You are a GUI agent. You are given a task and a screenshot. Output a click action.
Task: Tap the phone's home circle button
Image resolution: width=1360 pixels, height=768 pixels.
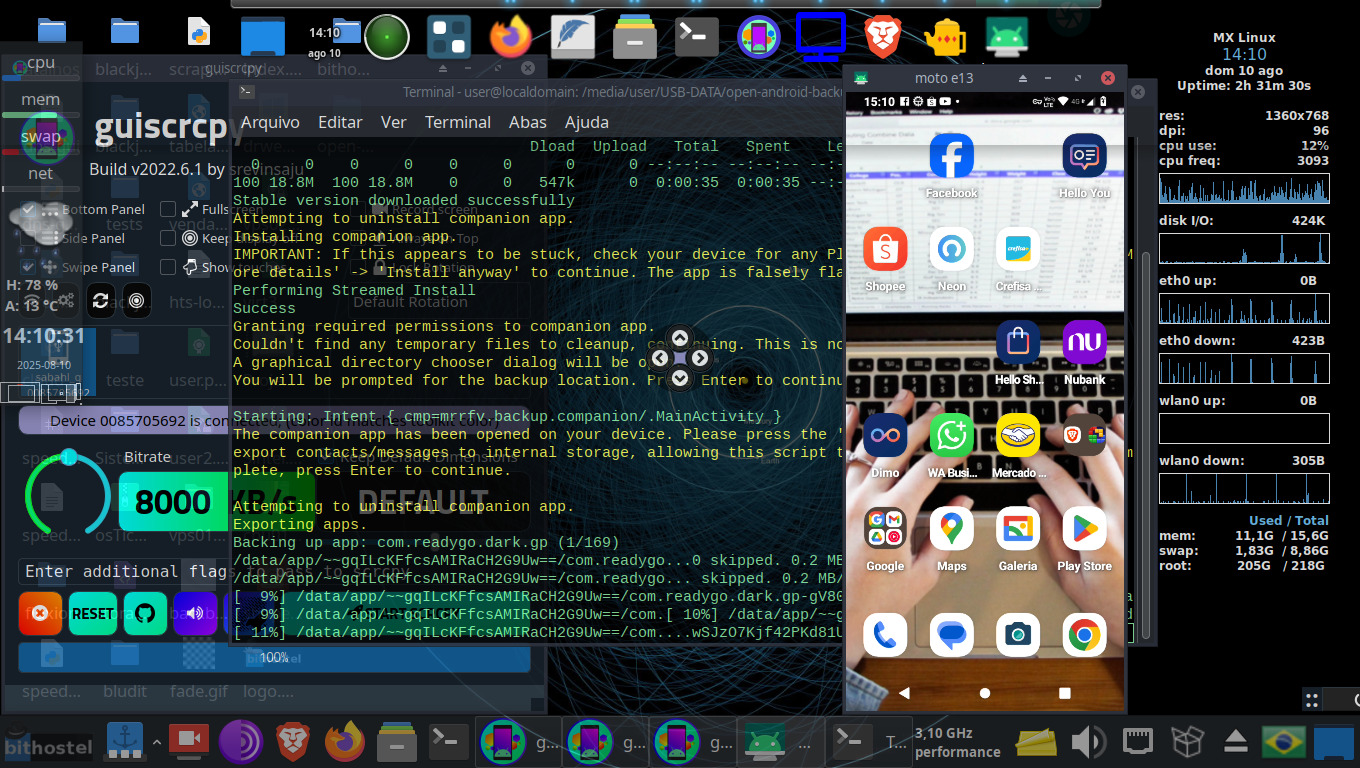pyautogui.click(x=984, y=692)
